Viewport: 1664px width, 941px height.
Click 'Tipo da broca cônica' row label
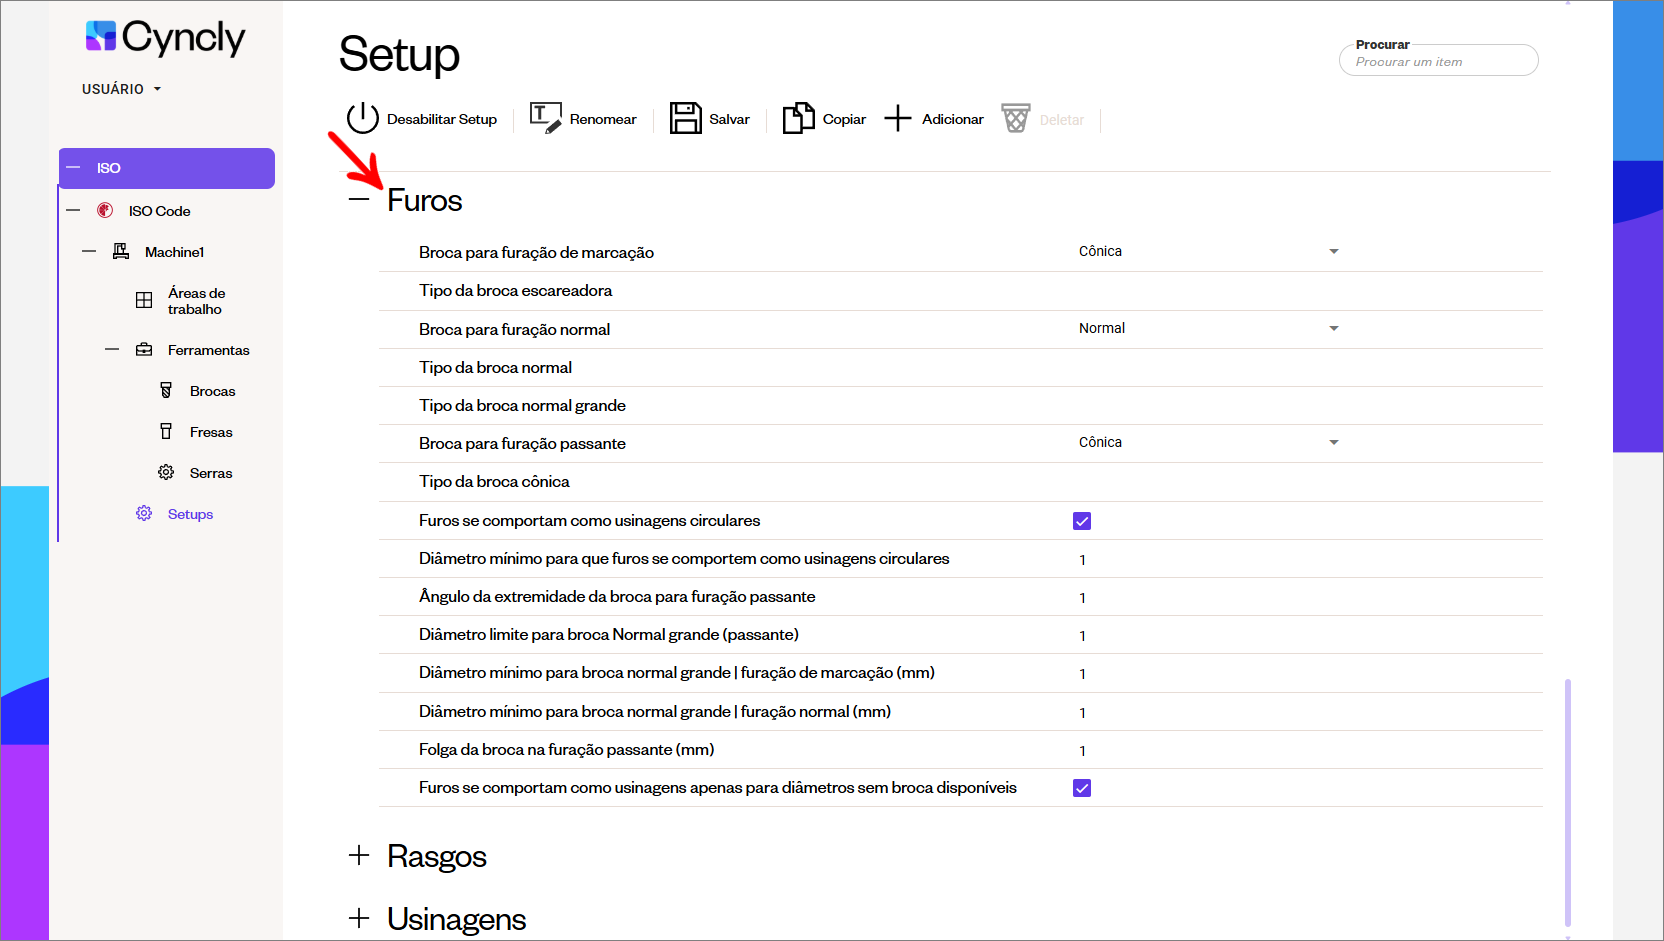point(494,481)
